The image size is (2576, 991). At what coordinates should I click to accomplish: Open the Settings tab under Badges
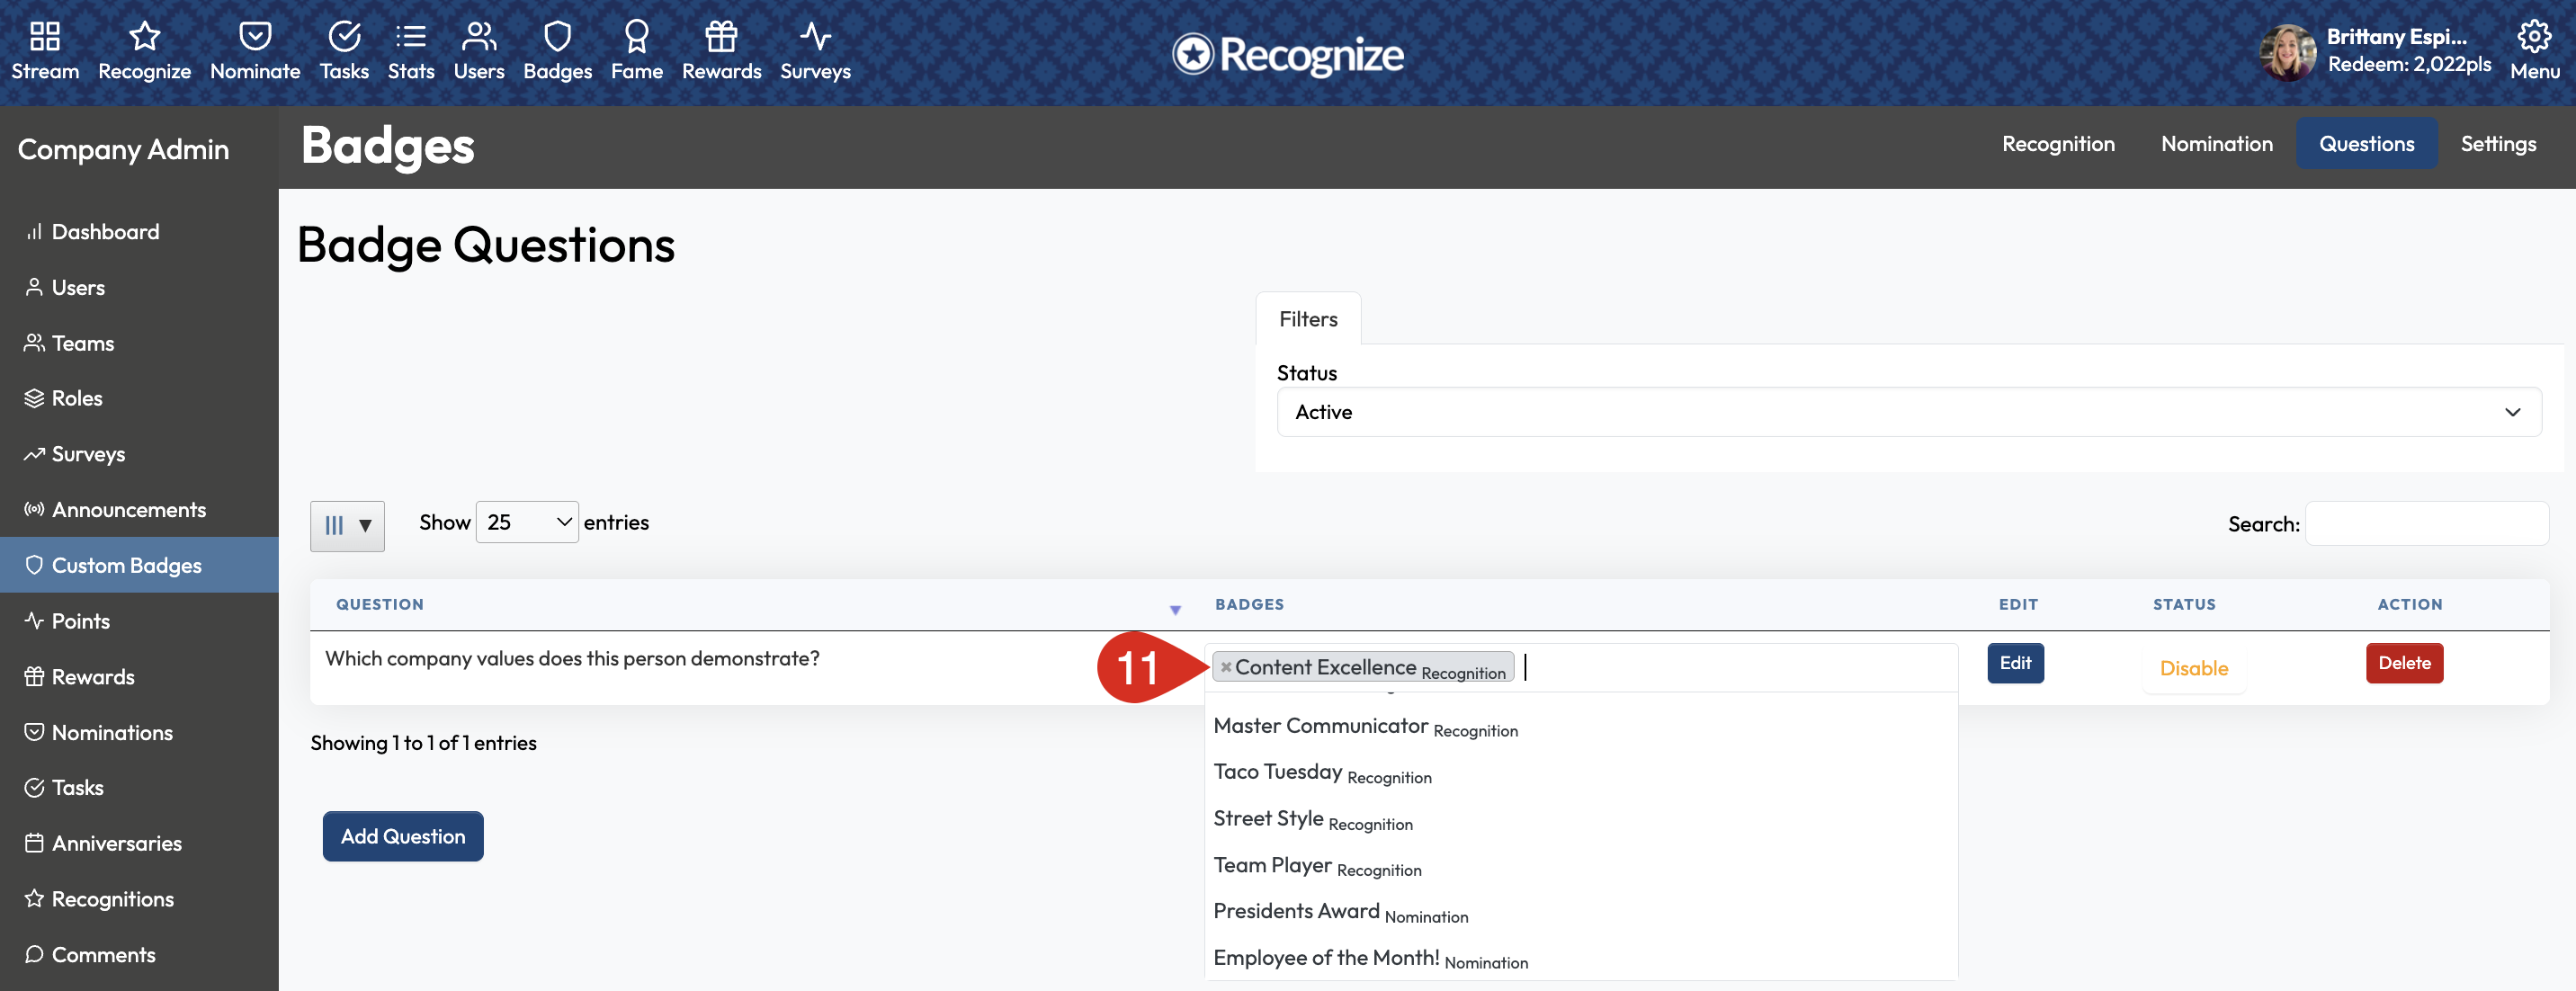click(x=2497, y=144)
